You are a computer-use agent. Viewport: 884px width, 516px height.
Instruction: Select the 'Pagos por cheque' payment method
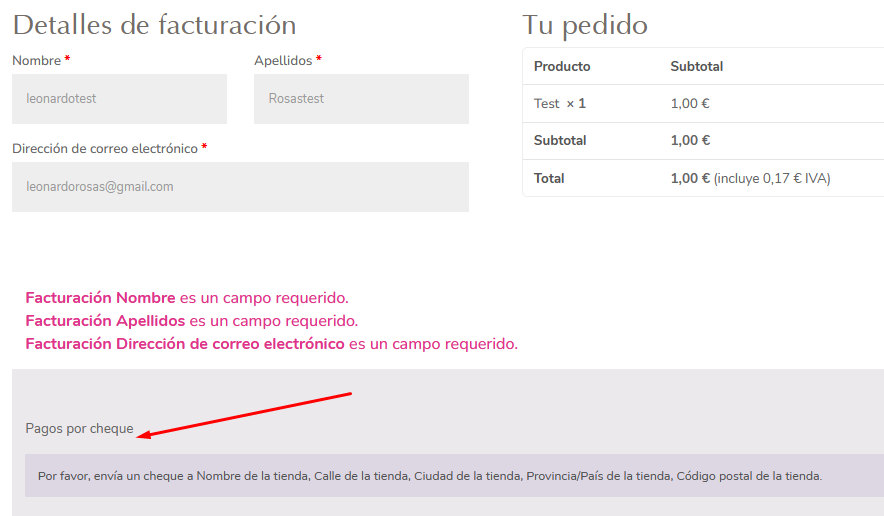coord(79,429)
